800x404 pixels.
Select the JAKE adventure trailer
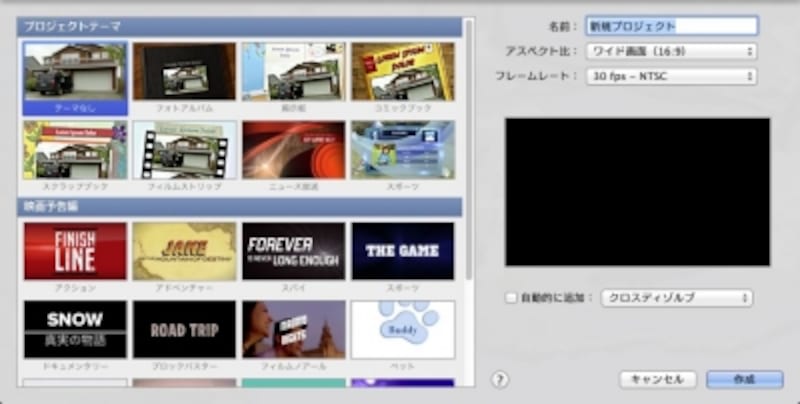[x=184, y=251]
